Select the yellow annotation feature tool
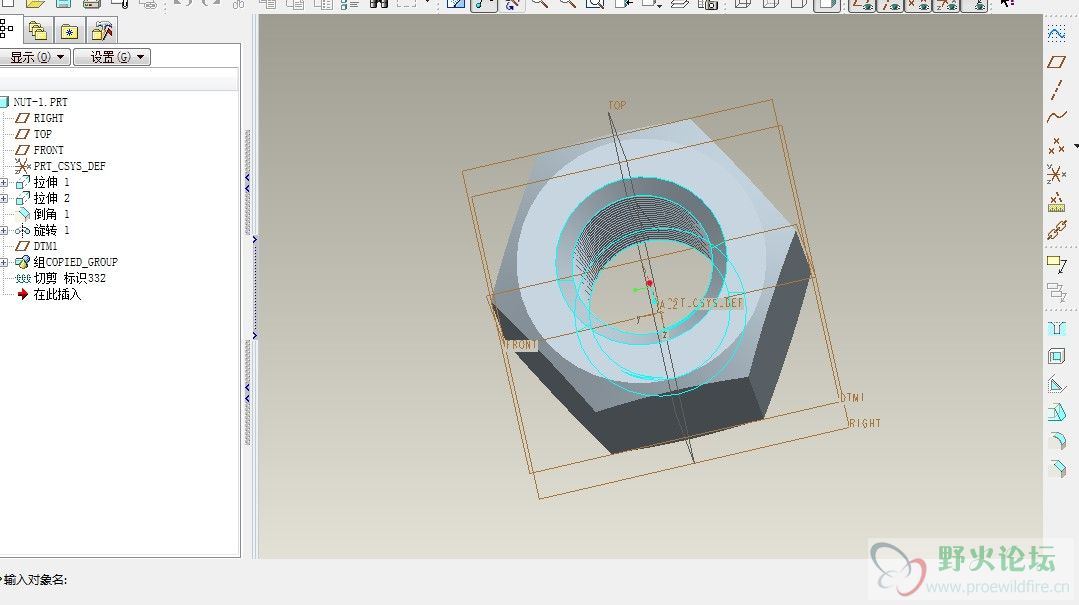Image resolution: width=1079 pixels, height=605 pixels. coord(1056,264)
